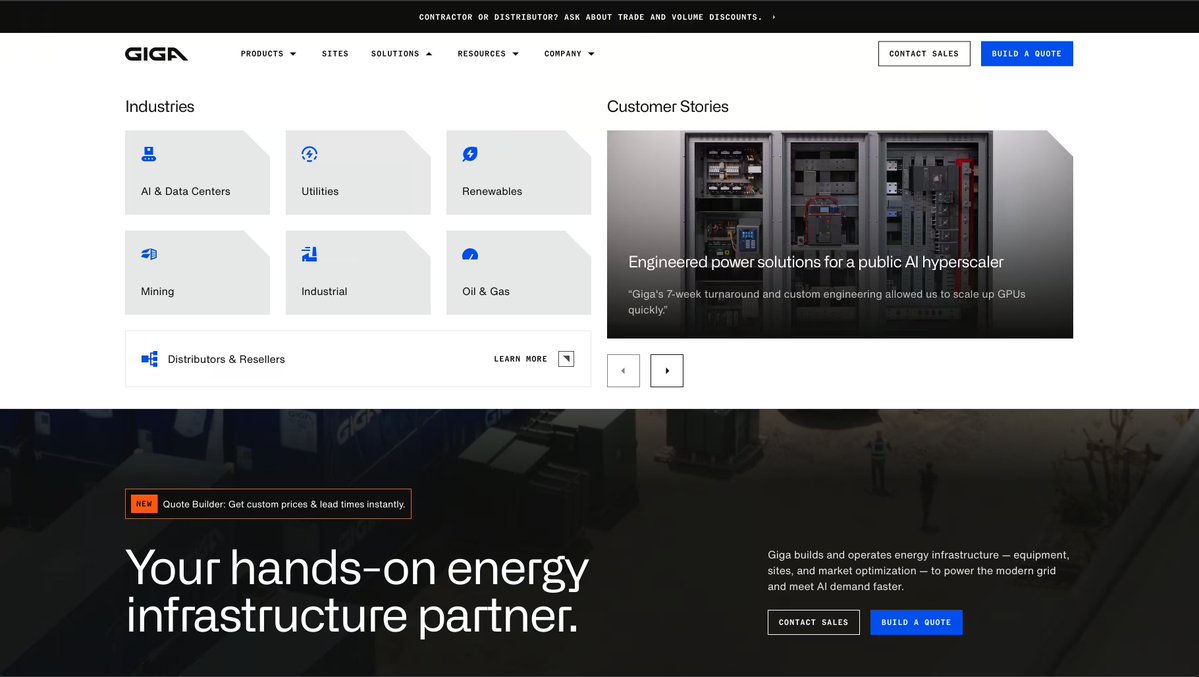Viewport: 1199px width, 677px height.
Task: Open the Products menu label
Action: click(262, 54)
